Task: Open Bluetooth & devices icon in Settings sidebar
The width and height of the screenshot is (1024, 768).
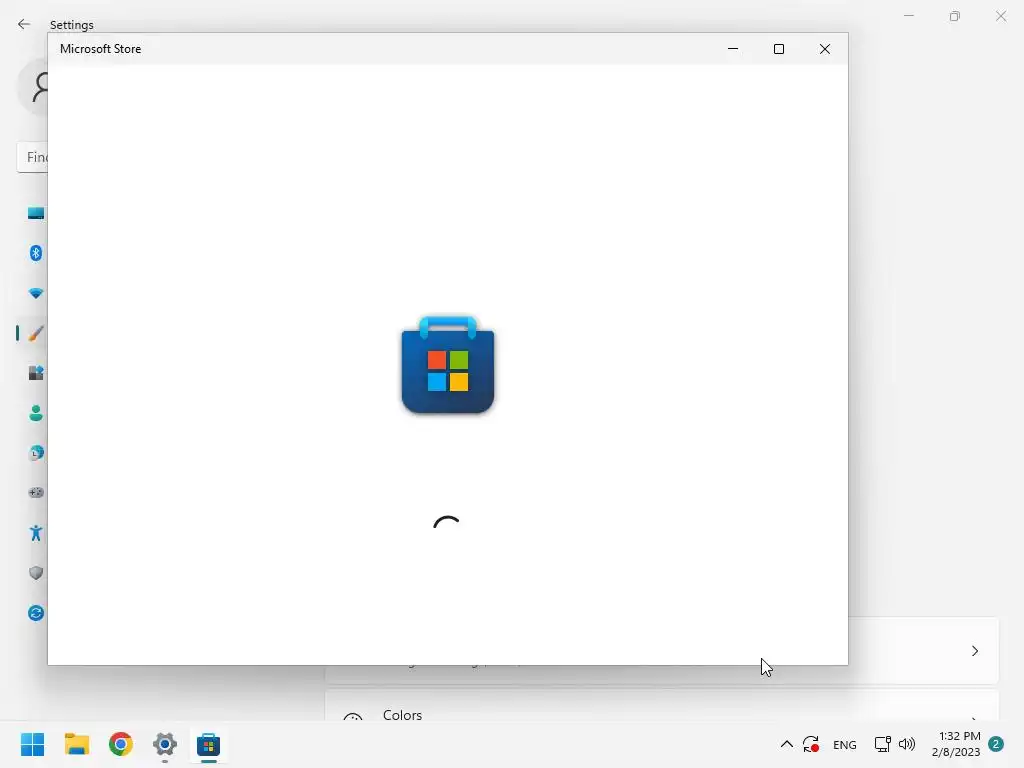Action: [x=36, y=253]
